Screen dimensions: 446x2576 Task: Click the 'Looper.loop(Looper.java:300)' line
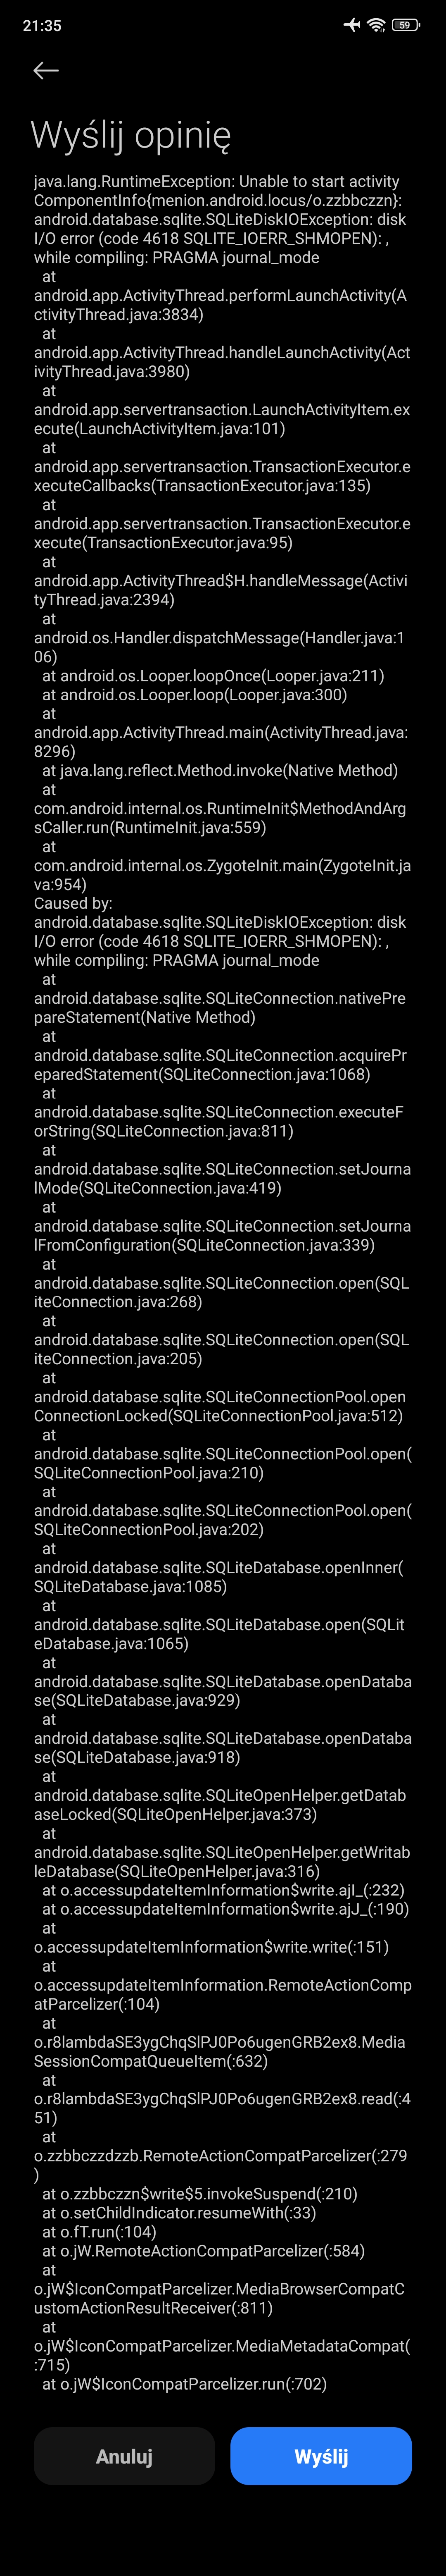(194, 694)
